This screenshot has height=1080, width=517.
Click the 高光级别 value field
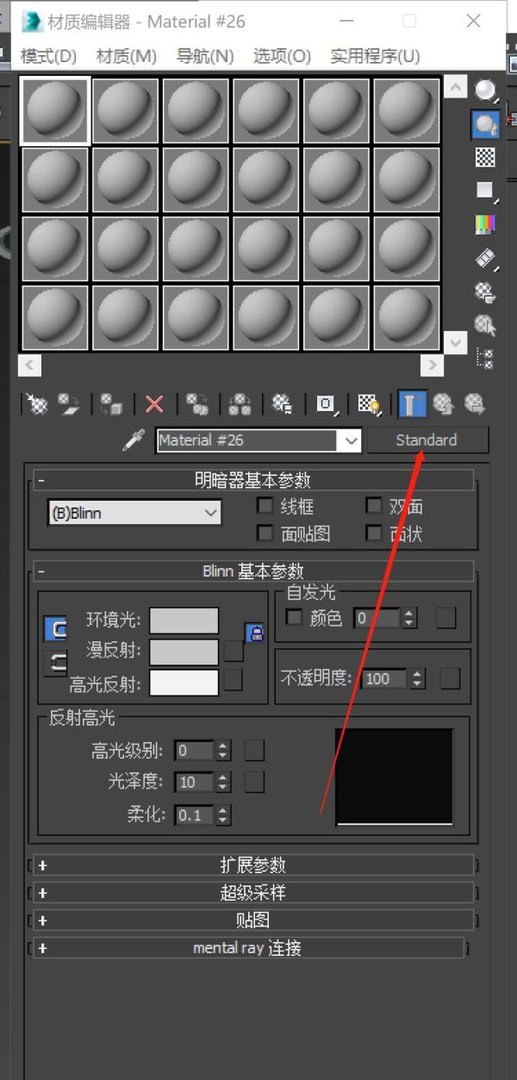(x=194, y=750)
